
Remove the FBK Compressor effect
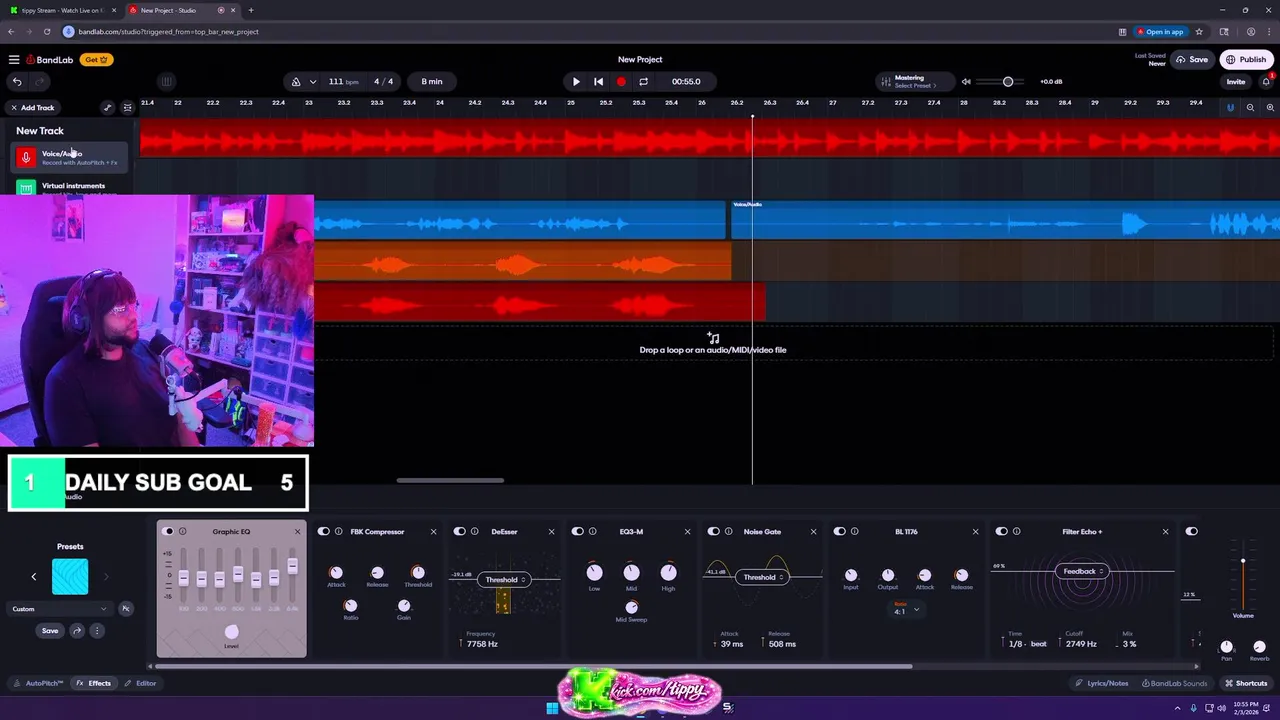[433, 532]
